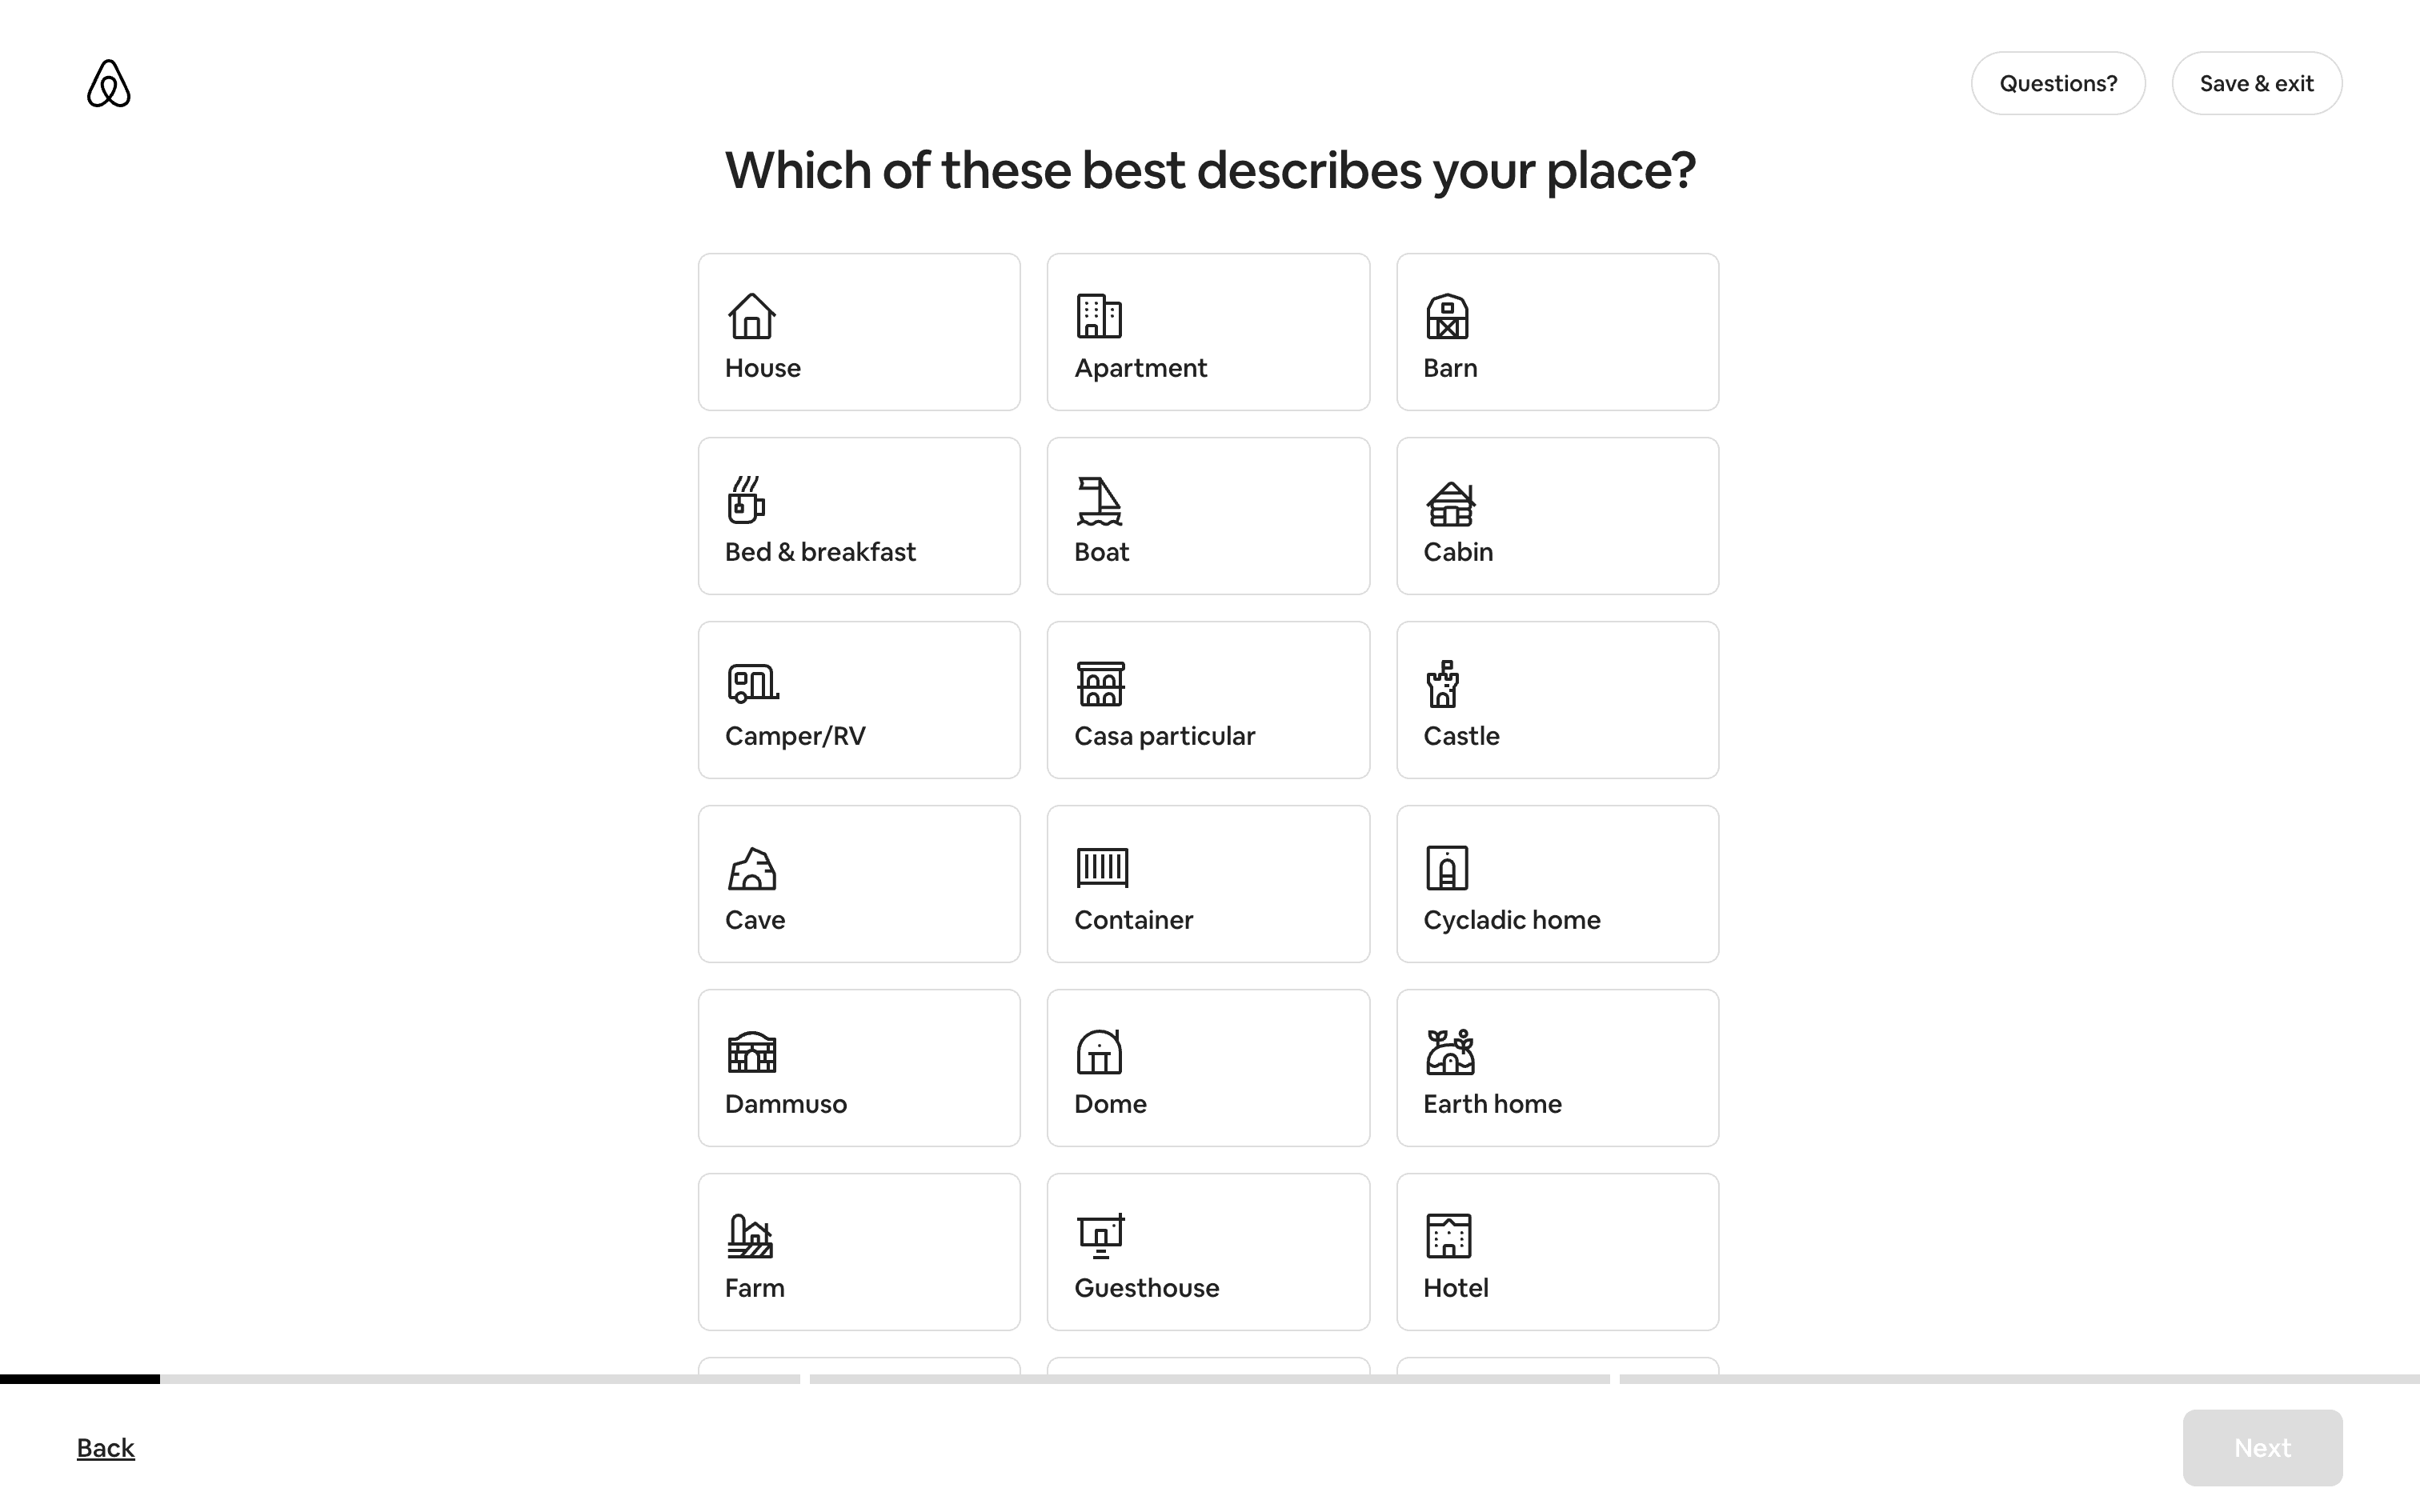Go back using the Back link

tap(106, 1447)
